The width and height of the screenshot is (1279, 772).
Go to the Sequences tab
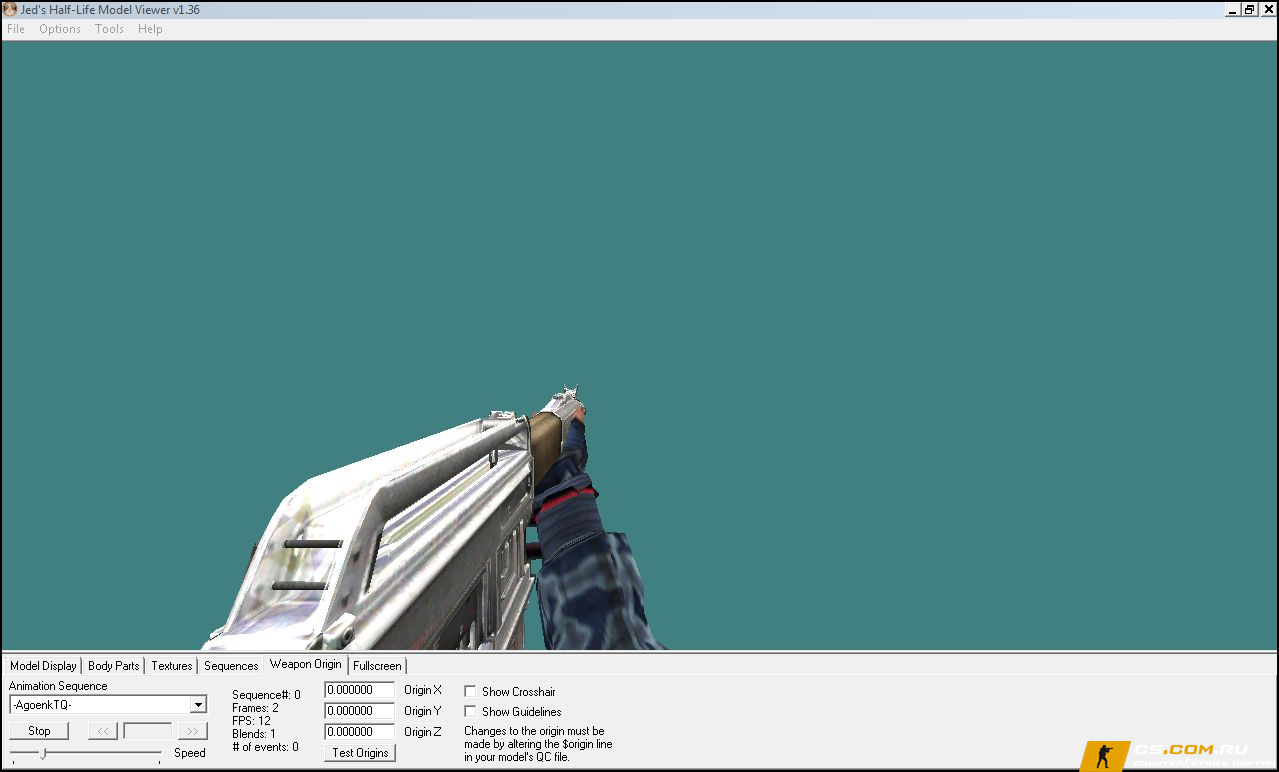point(231,666)
